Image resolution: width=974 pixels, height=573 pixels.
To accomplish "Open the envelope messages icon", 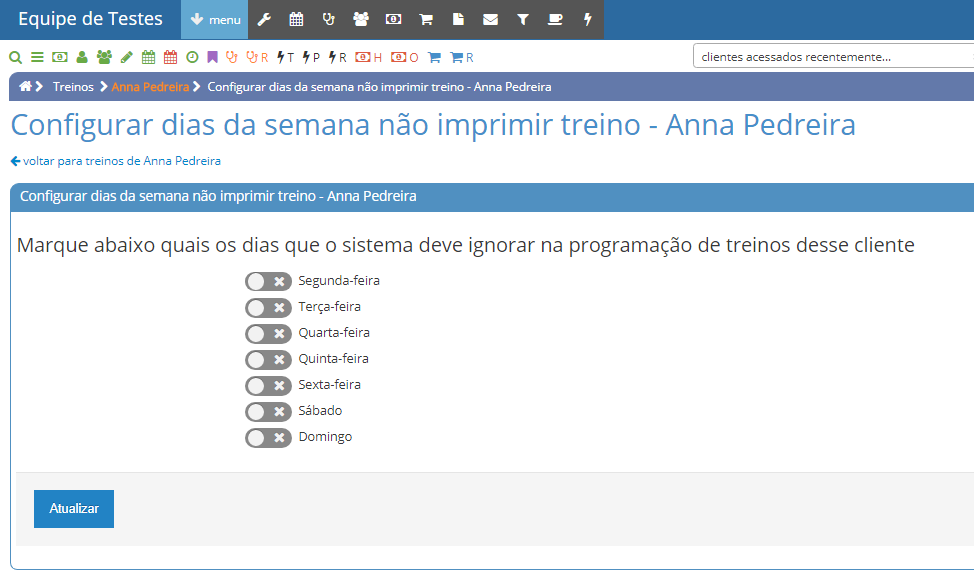I will point(490,19).
